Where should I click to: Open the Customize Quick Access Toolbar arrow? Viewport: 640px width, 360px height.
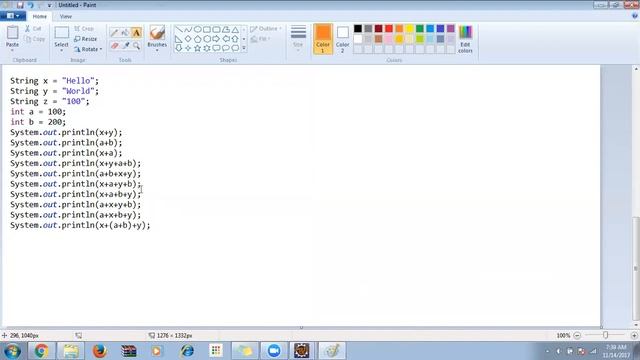coord(49,5)
